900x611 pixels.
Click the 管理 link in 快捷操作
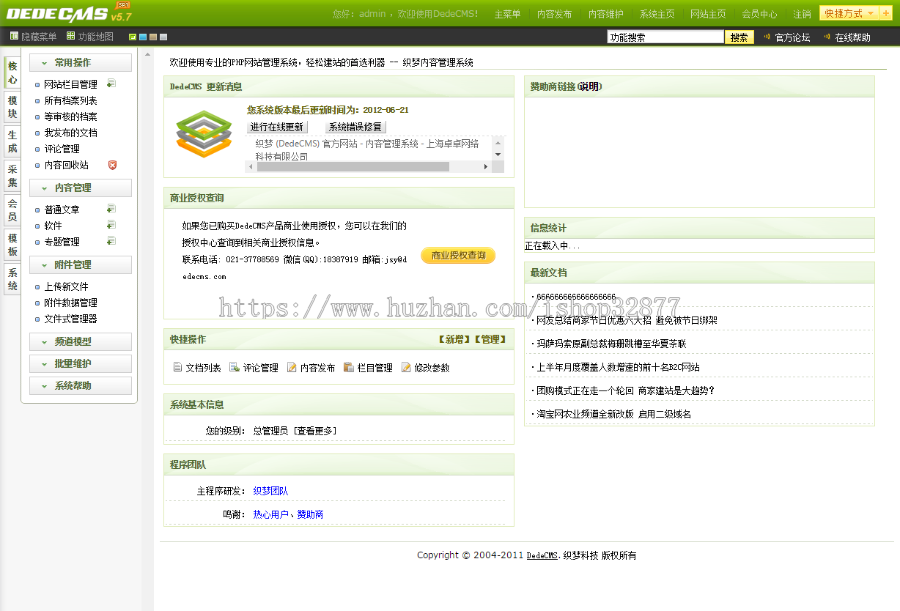tap(490, 339)
